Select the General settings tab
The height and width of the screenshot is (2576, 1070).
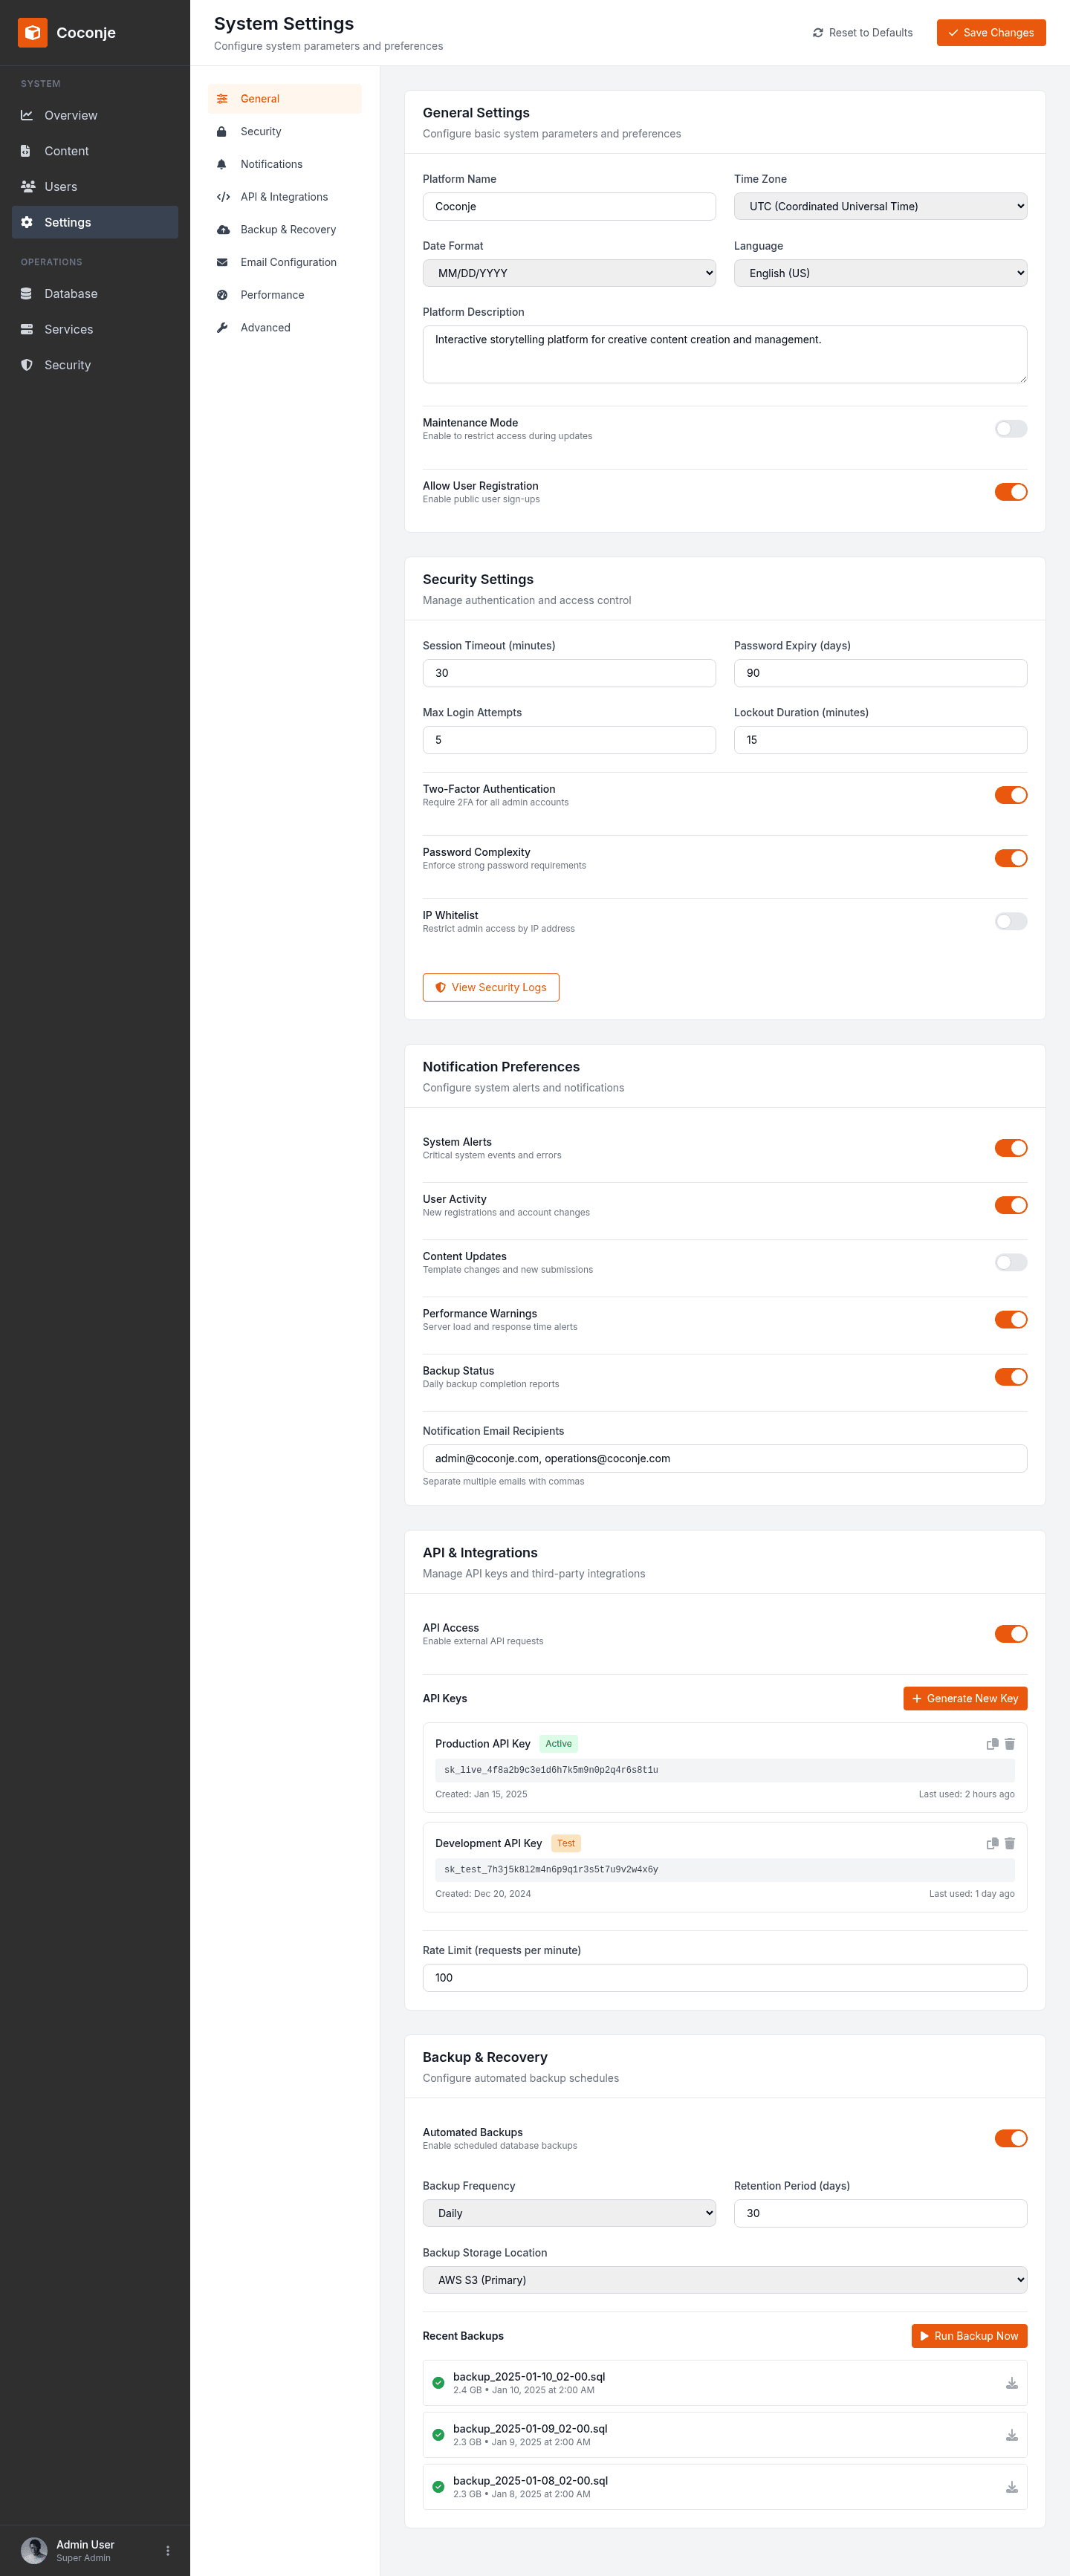(285, 99)
